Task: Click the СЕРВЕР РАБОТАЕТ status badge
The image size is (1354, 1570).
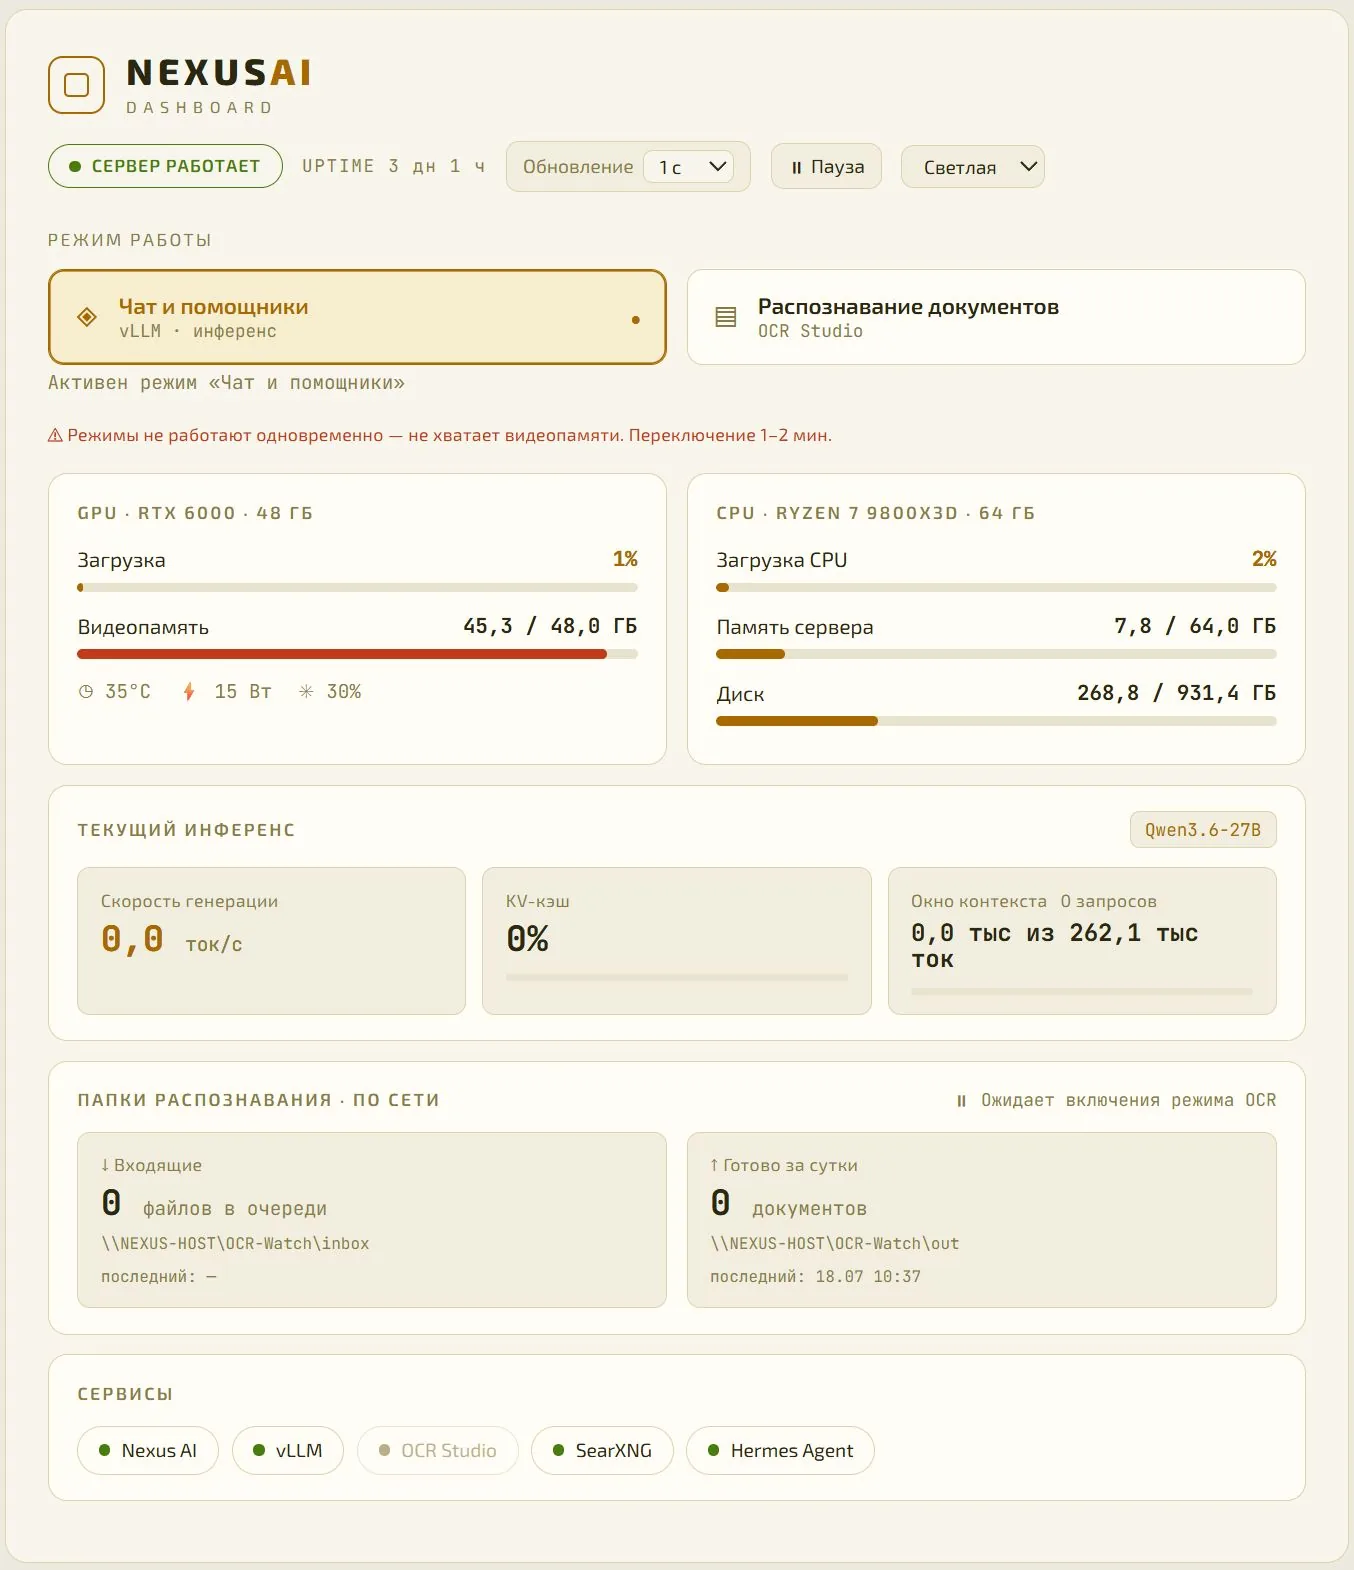Action: tap(165, 167)
